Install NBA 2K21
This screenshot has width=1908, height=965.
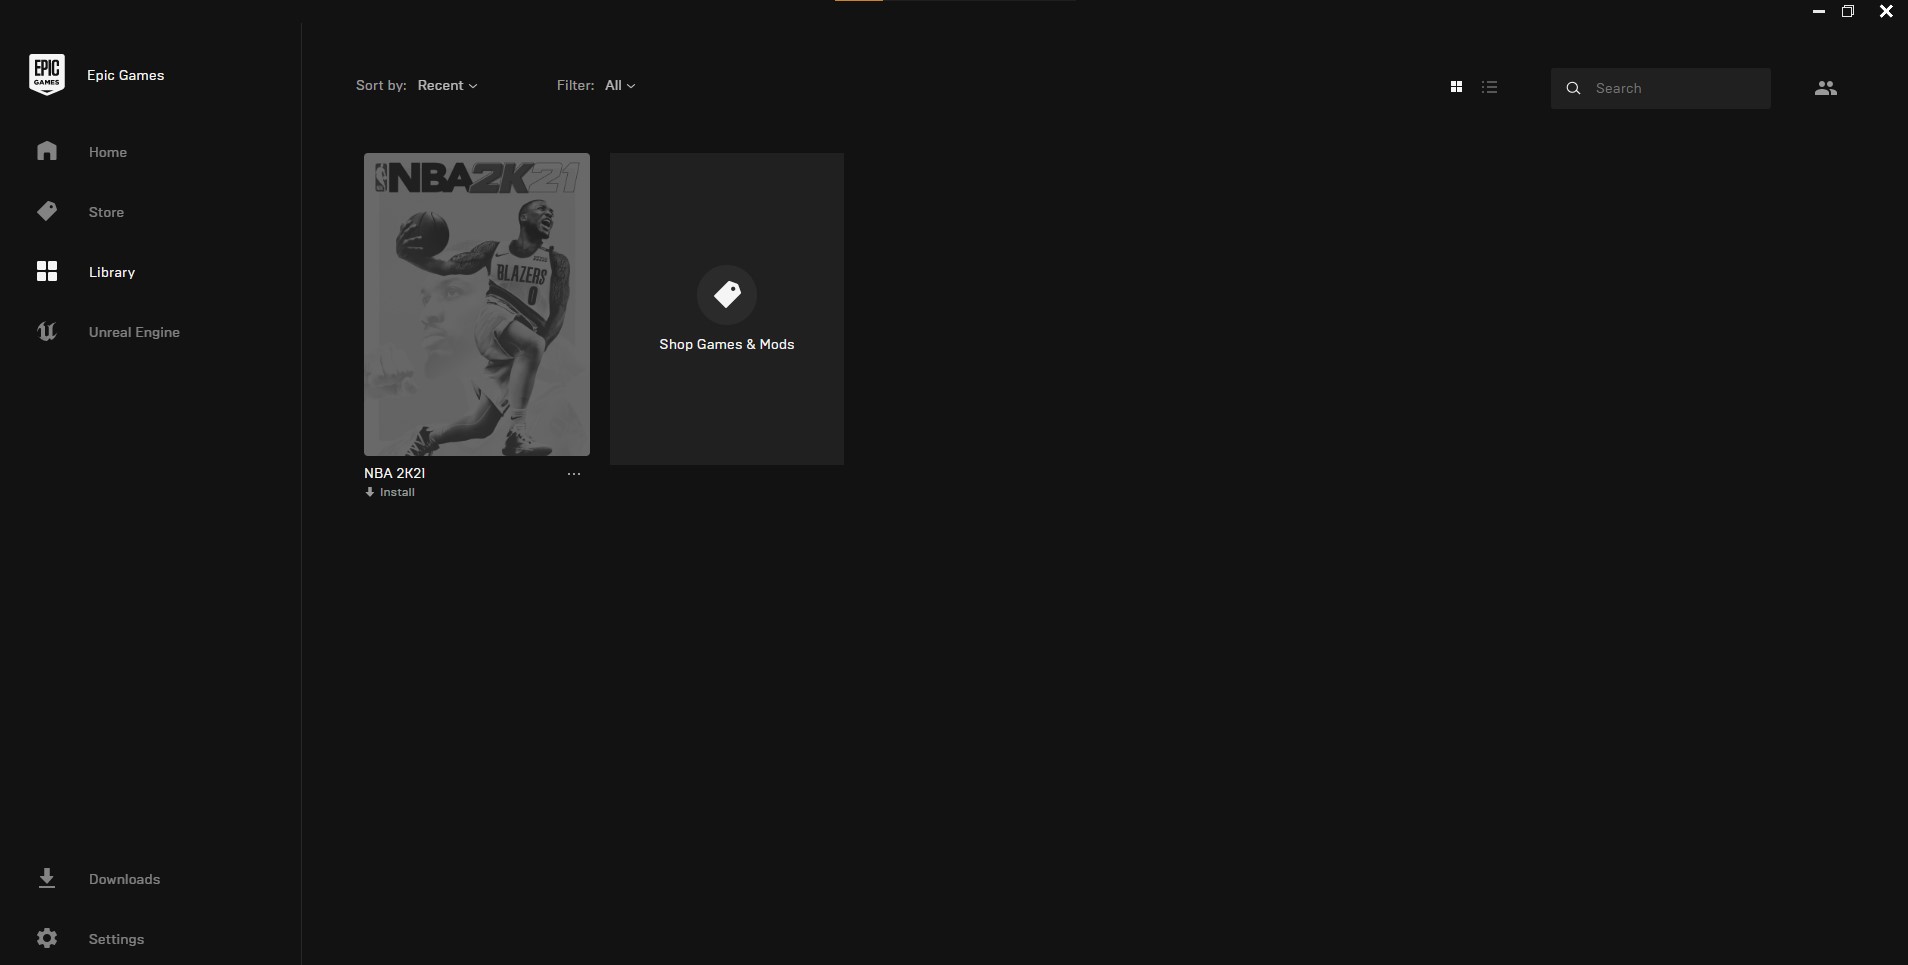(390, 492)
